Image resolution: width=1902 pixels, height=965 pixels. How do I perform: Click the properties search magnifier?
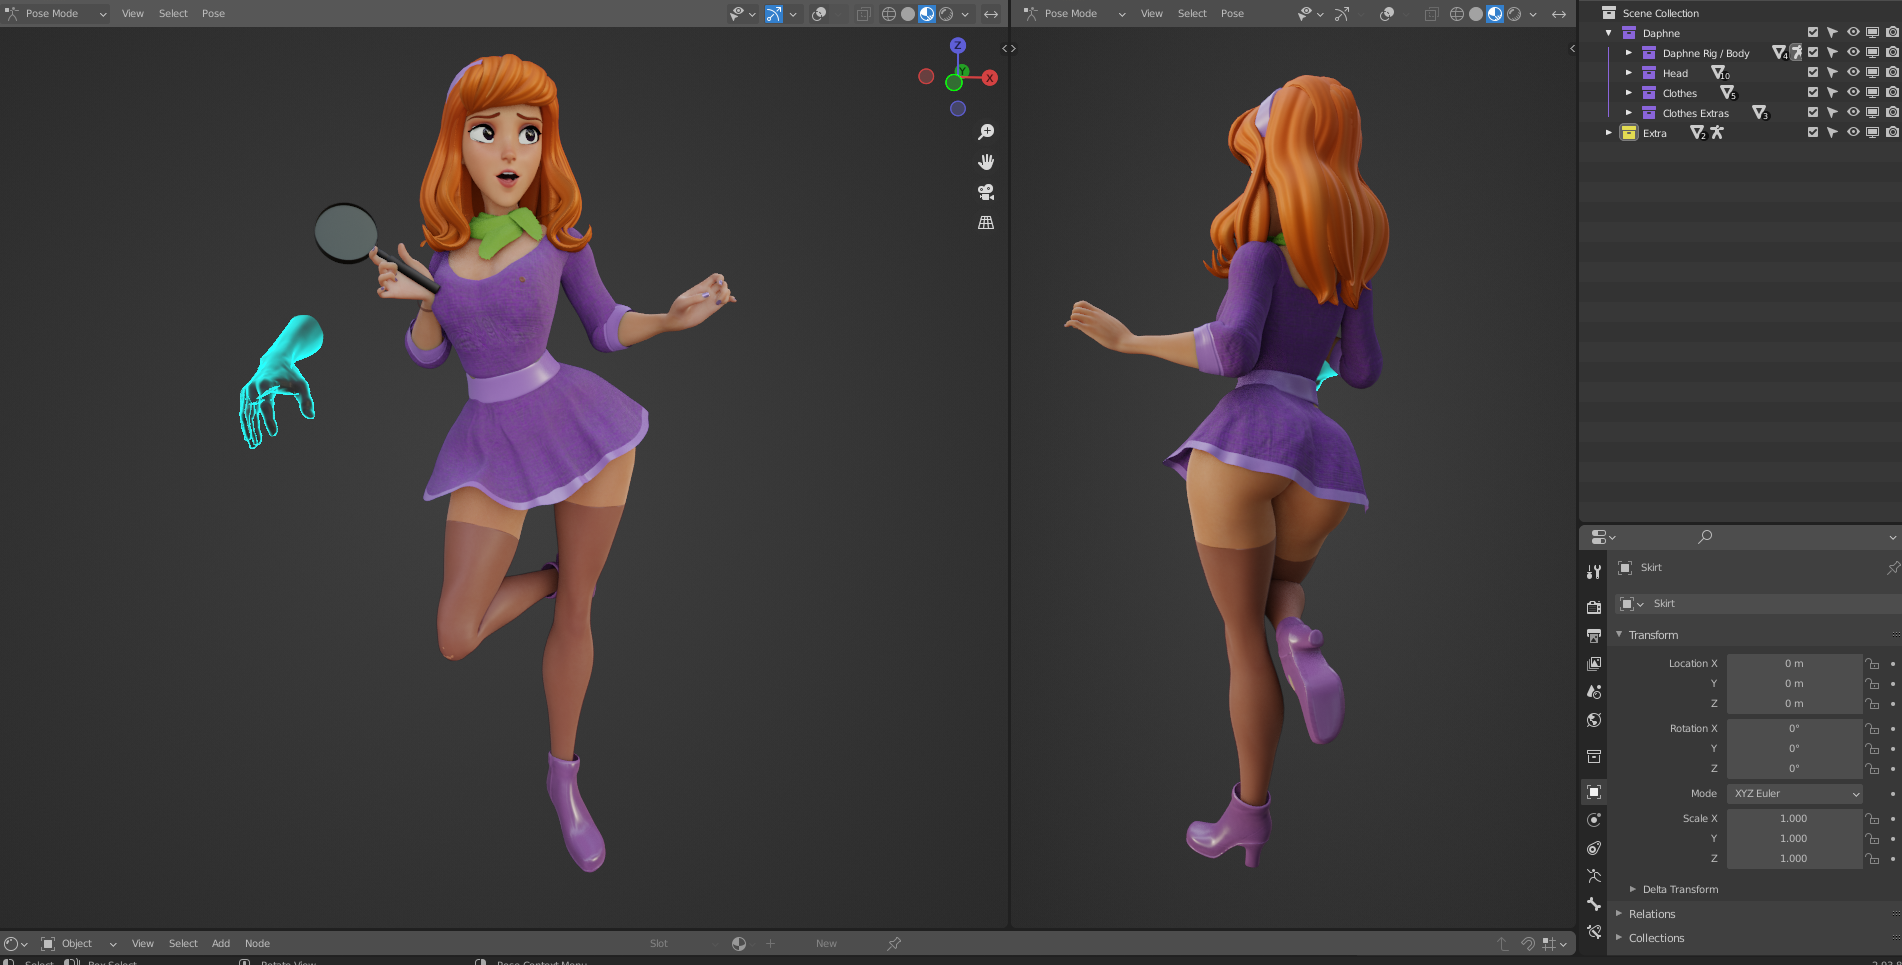[x=1705, y=537]
